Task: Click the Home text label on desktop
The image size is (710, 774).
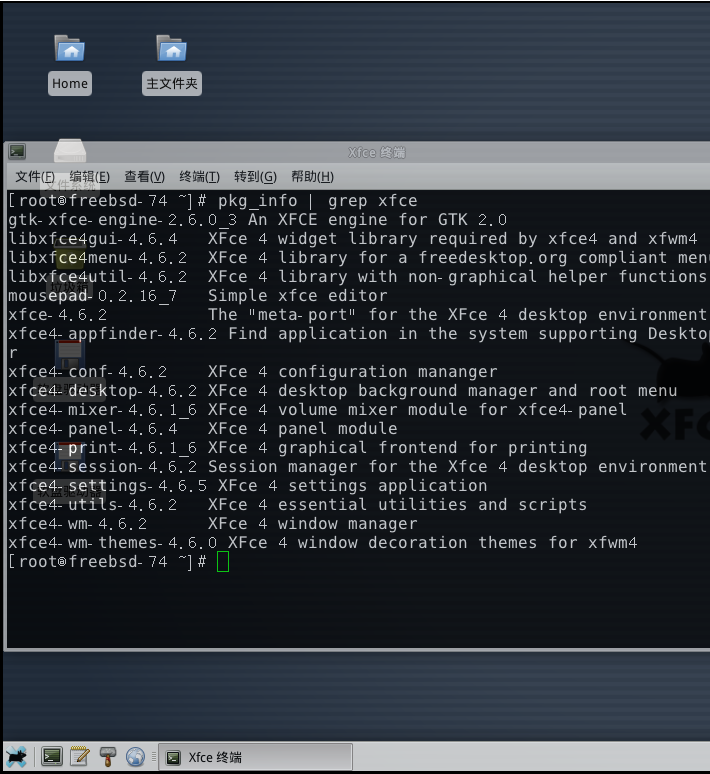Action: click(69, 84)
